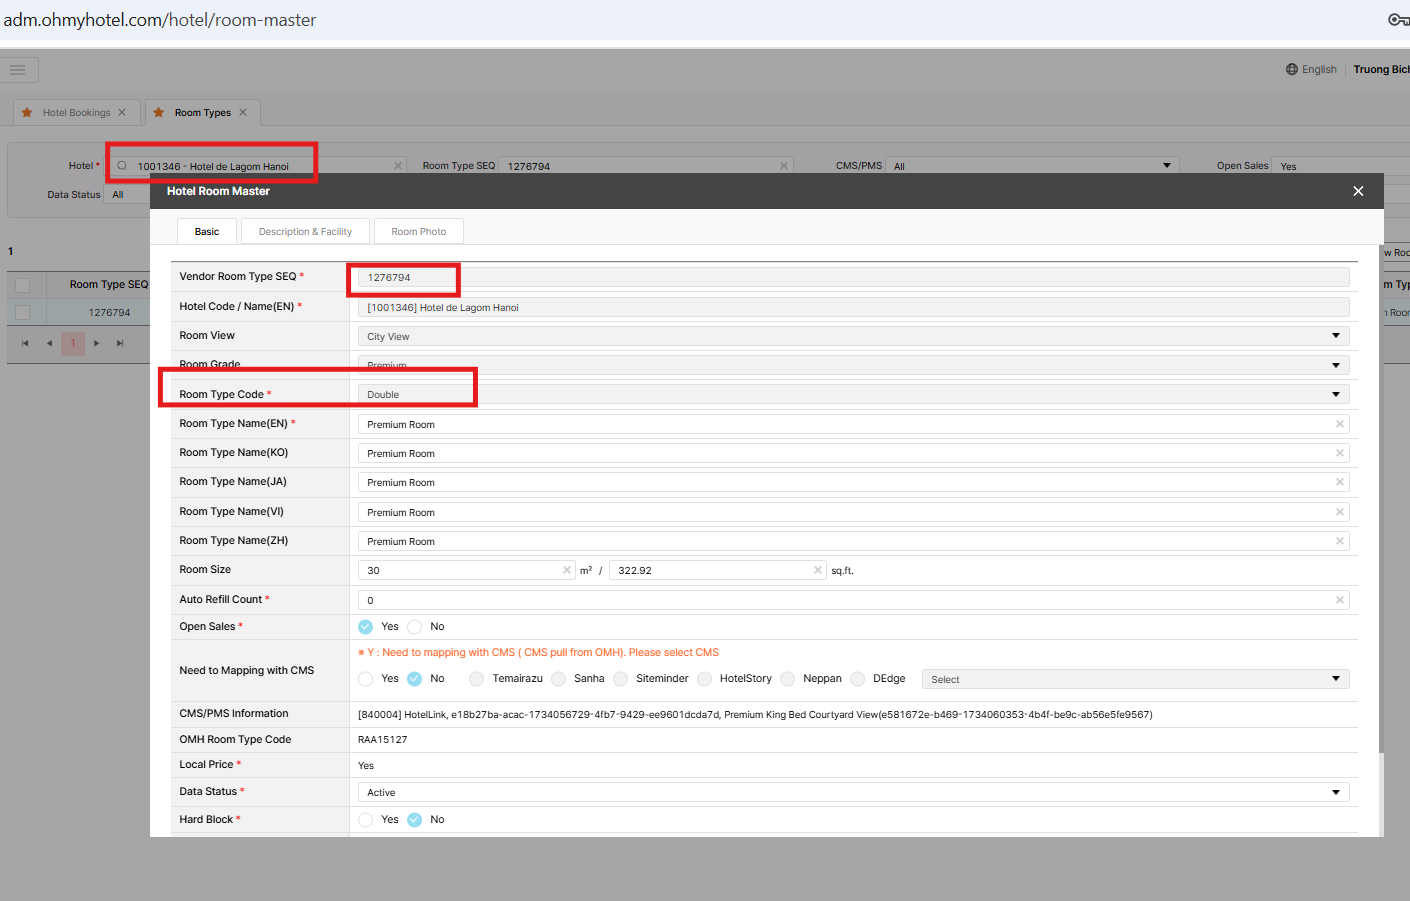
Task: Clear the Room Size square meter value
Action: [566, 570]
